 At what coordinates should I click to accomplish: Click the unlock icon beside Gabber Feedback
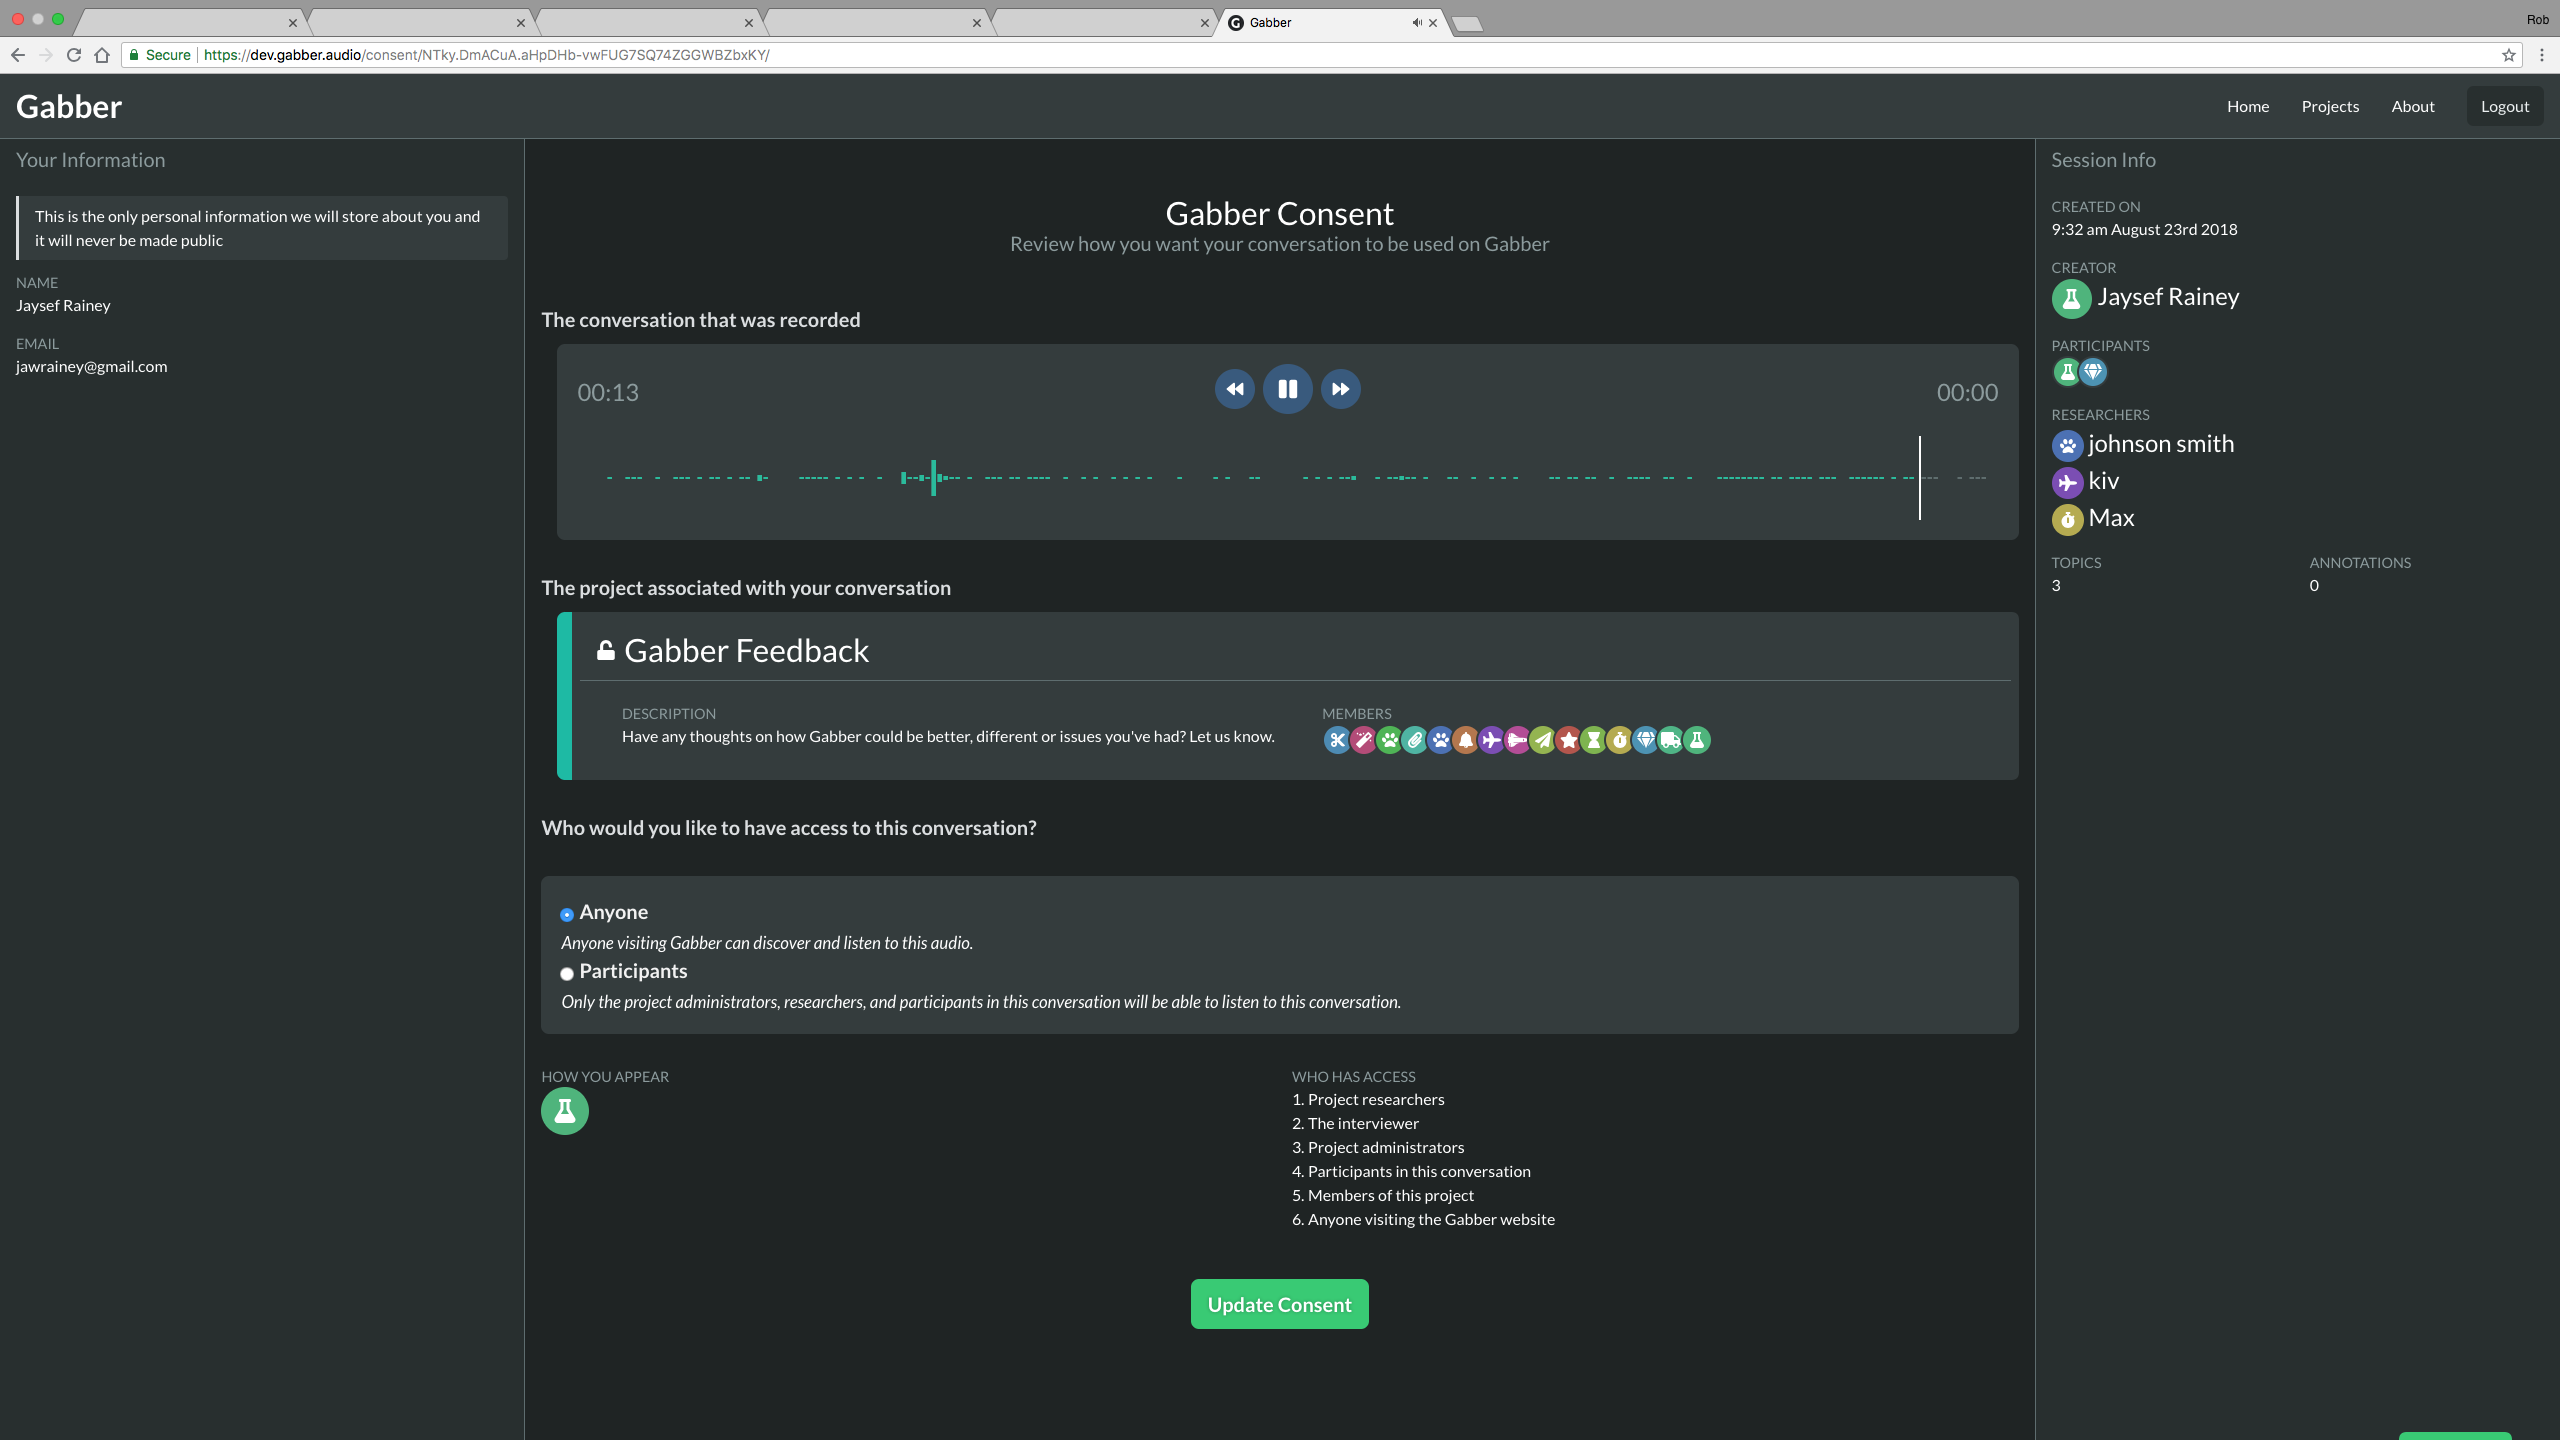click(x=605, y=651)
